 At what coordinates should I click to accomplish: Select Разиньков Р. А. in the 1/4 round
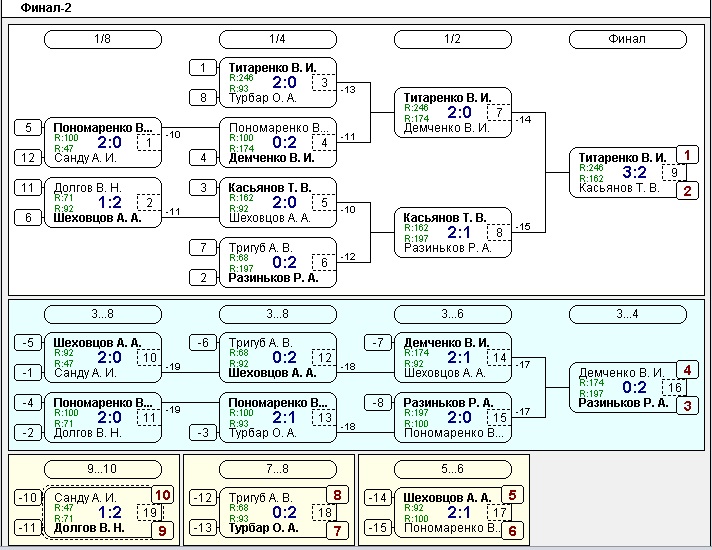click(273, 278)
